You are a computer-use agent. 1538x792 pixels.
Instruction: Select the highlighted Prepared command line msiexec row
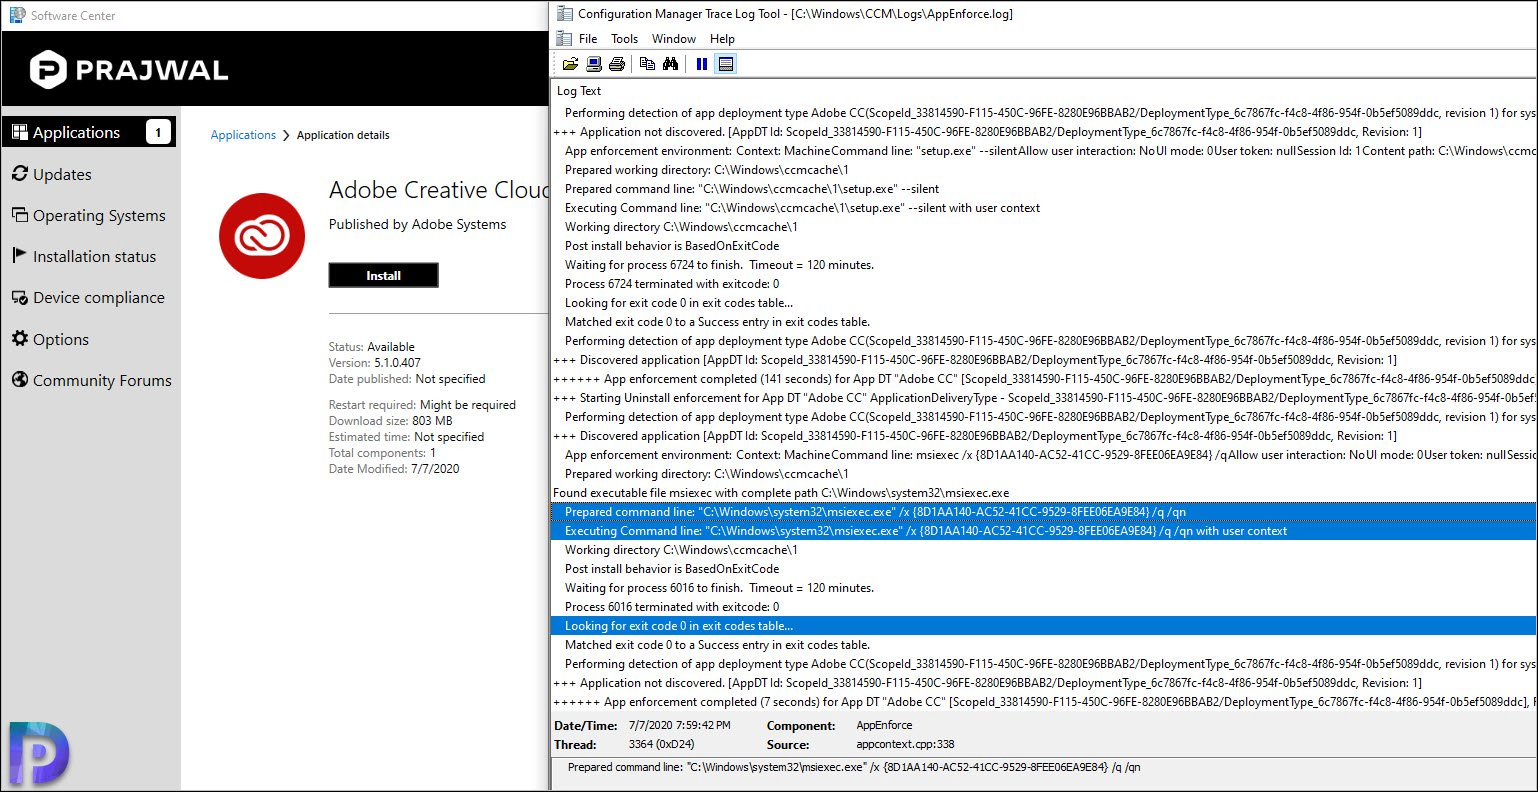click(1044, 512)
